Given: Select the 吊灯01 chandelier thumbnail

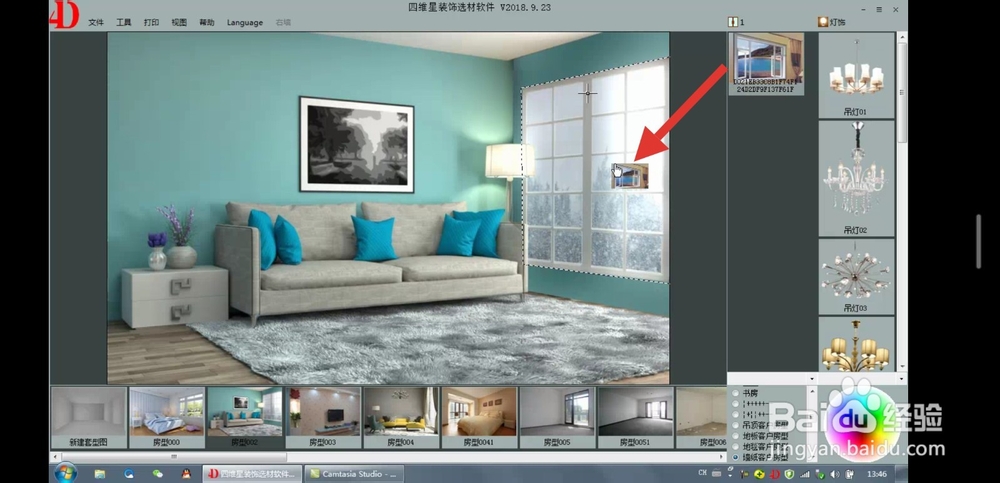Looking at the screenshot, I should tap(857, 75).
